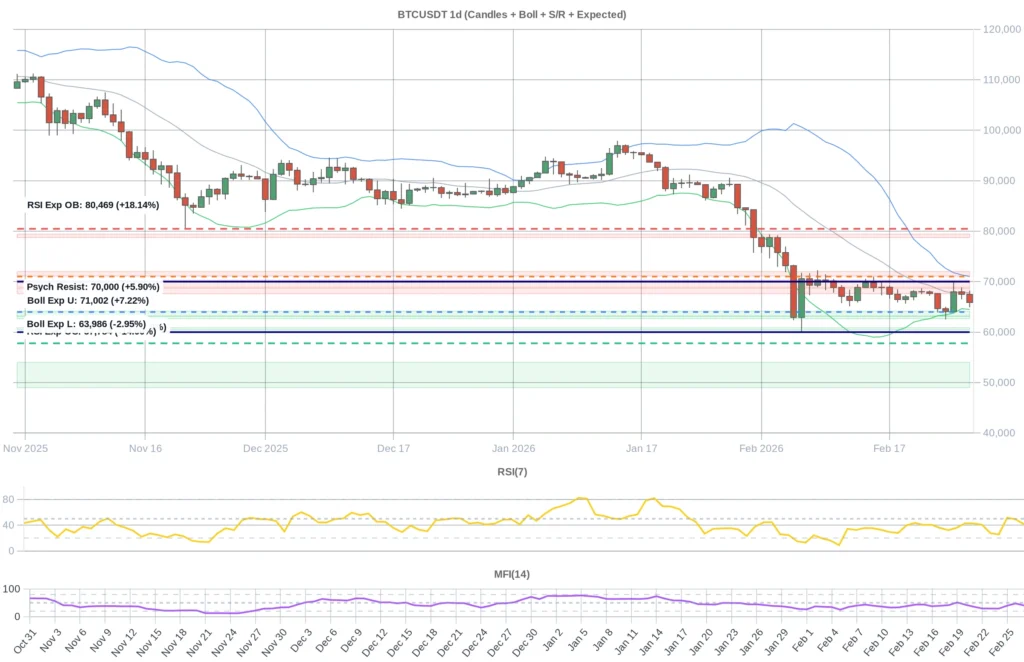Viewport: 1024px width, 662px height.
Task: Click the 70,000 price axis value
Action: 1000,280
